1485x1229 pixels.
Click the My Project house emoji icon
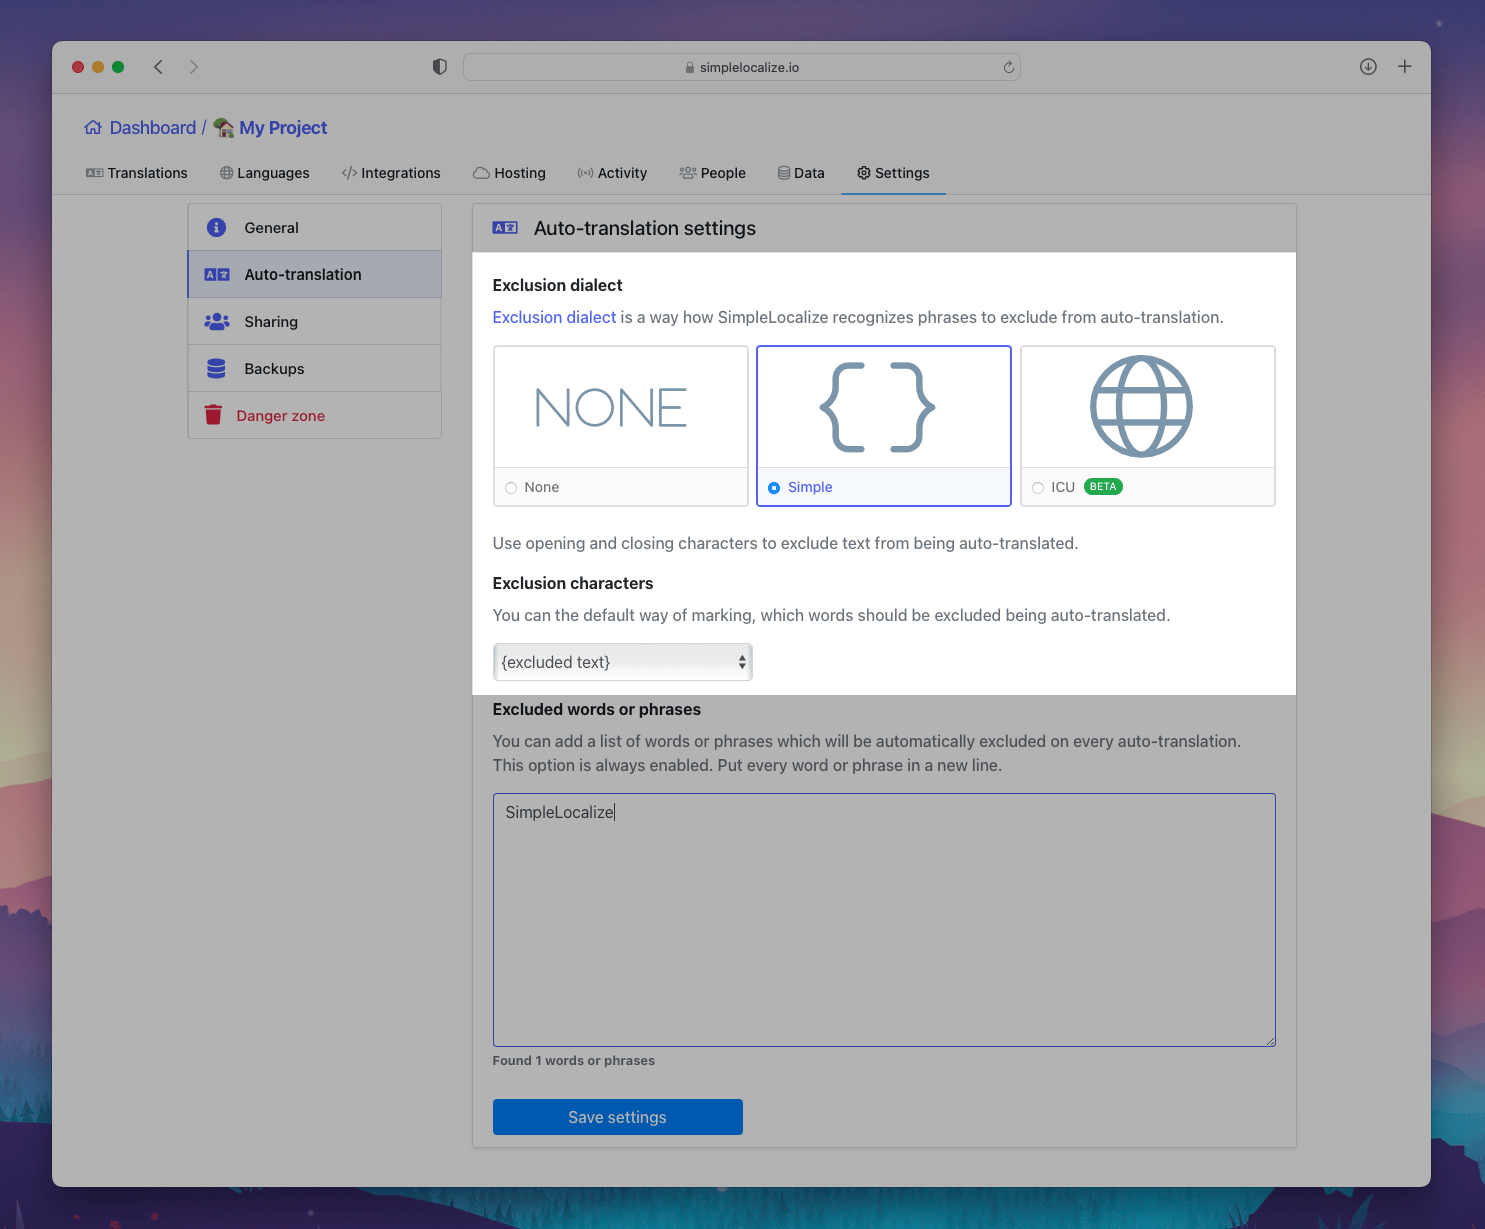coord(224,128)
